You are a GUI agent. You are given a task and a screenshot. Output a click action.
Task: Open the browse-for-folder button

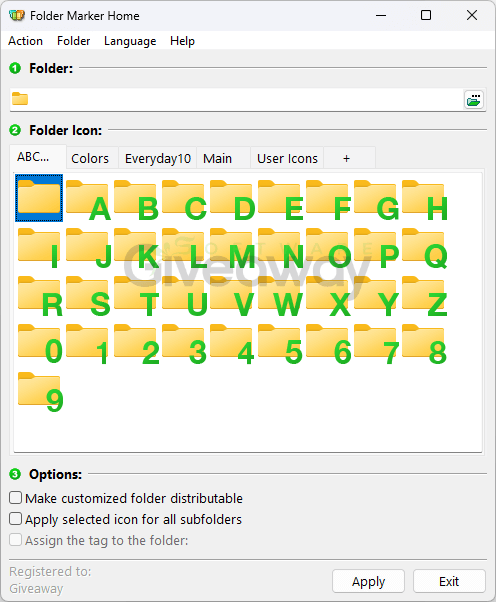tap(474, 100)
